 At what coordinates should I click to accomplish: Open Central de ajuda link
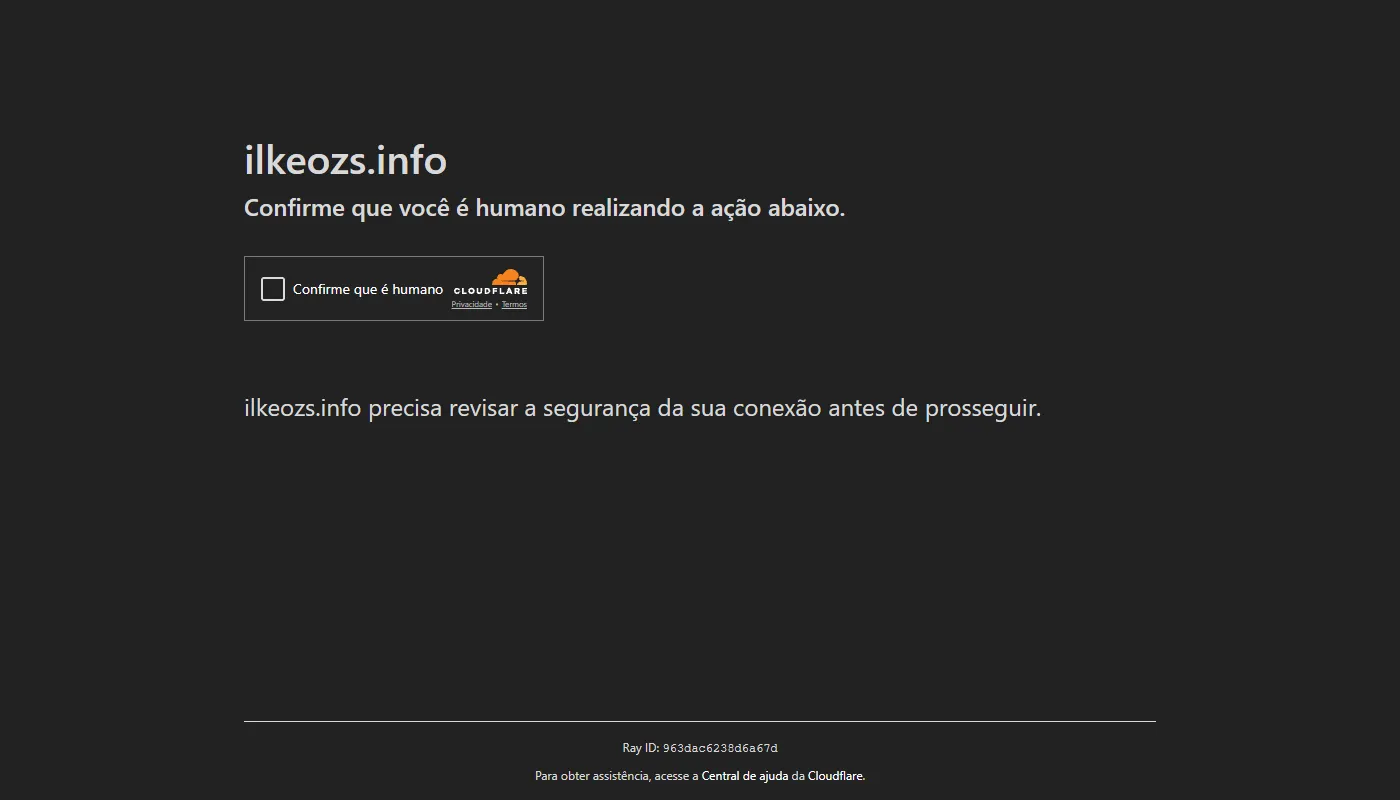click(x=745, y=776)
